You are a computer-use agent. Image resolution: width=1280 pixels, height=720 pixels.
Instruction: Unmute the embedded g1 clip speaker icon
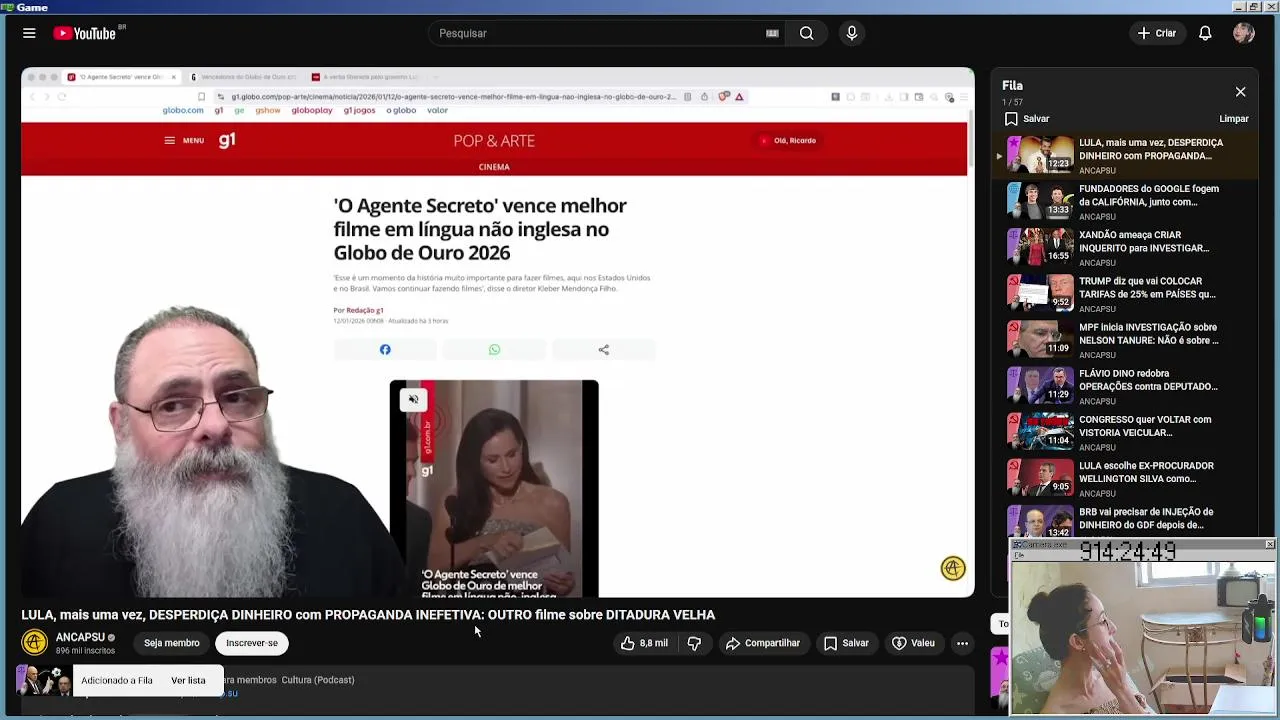(x=413, y=399)
